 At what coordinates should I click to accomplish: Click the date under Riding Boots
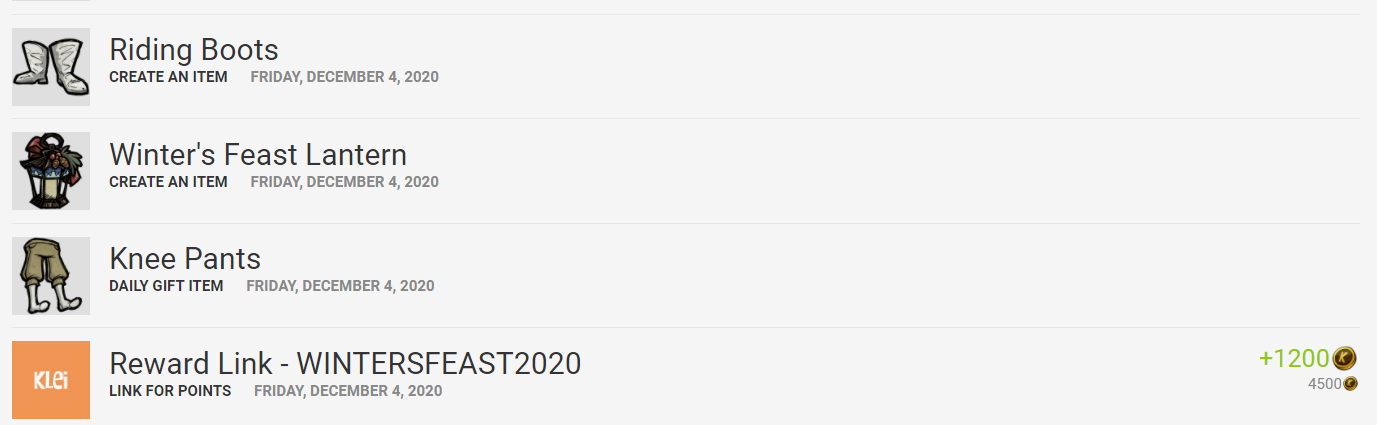click(344, 77)
